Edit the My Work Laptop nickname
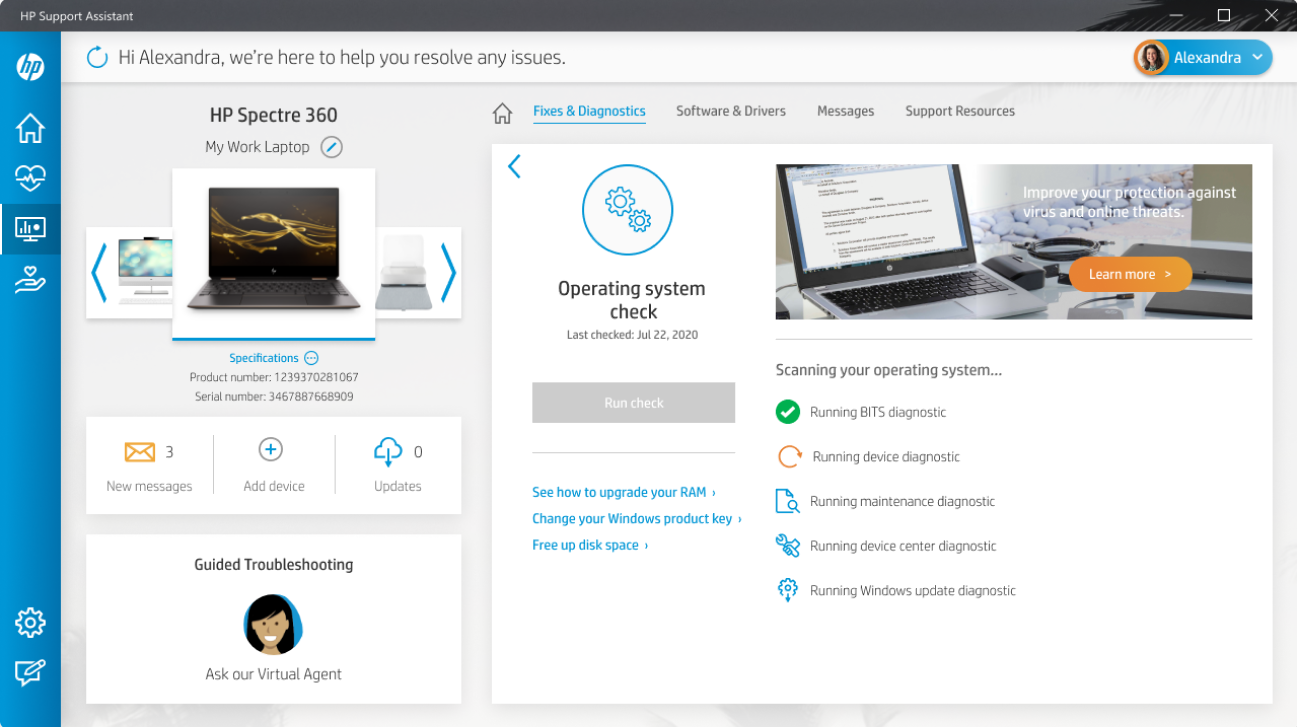Screen dimensions: 1297x727 [331, 147]
